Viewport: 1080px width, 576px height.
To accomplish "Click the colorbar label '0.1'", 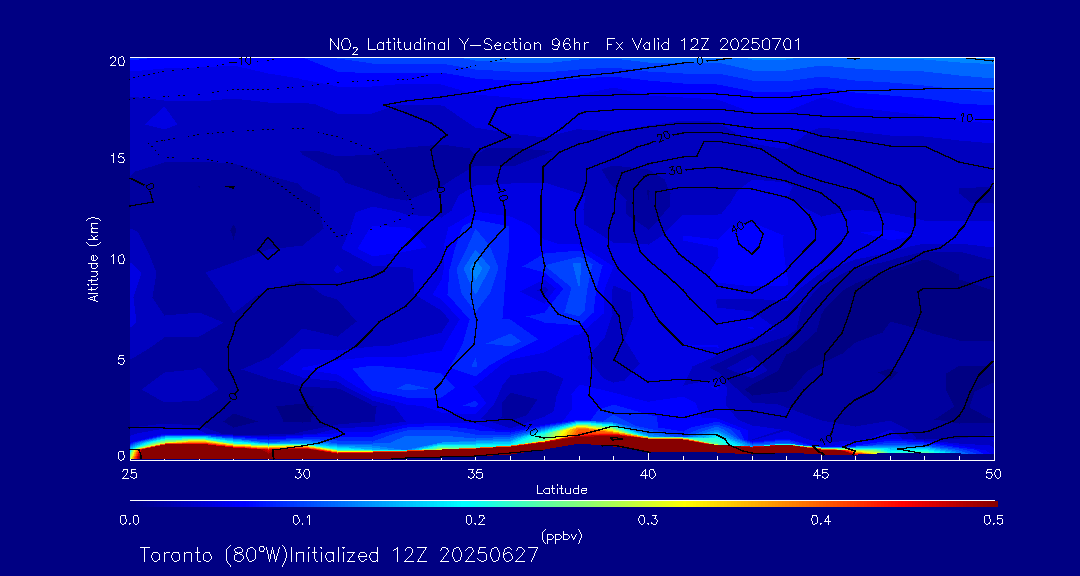I will [x=302, y=521].
